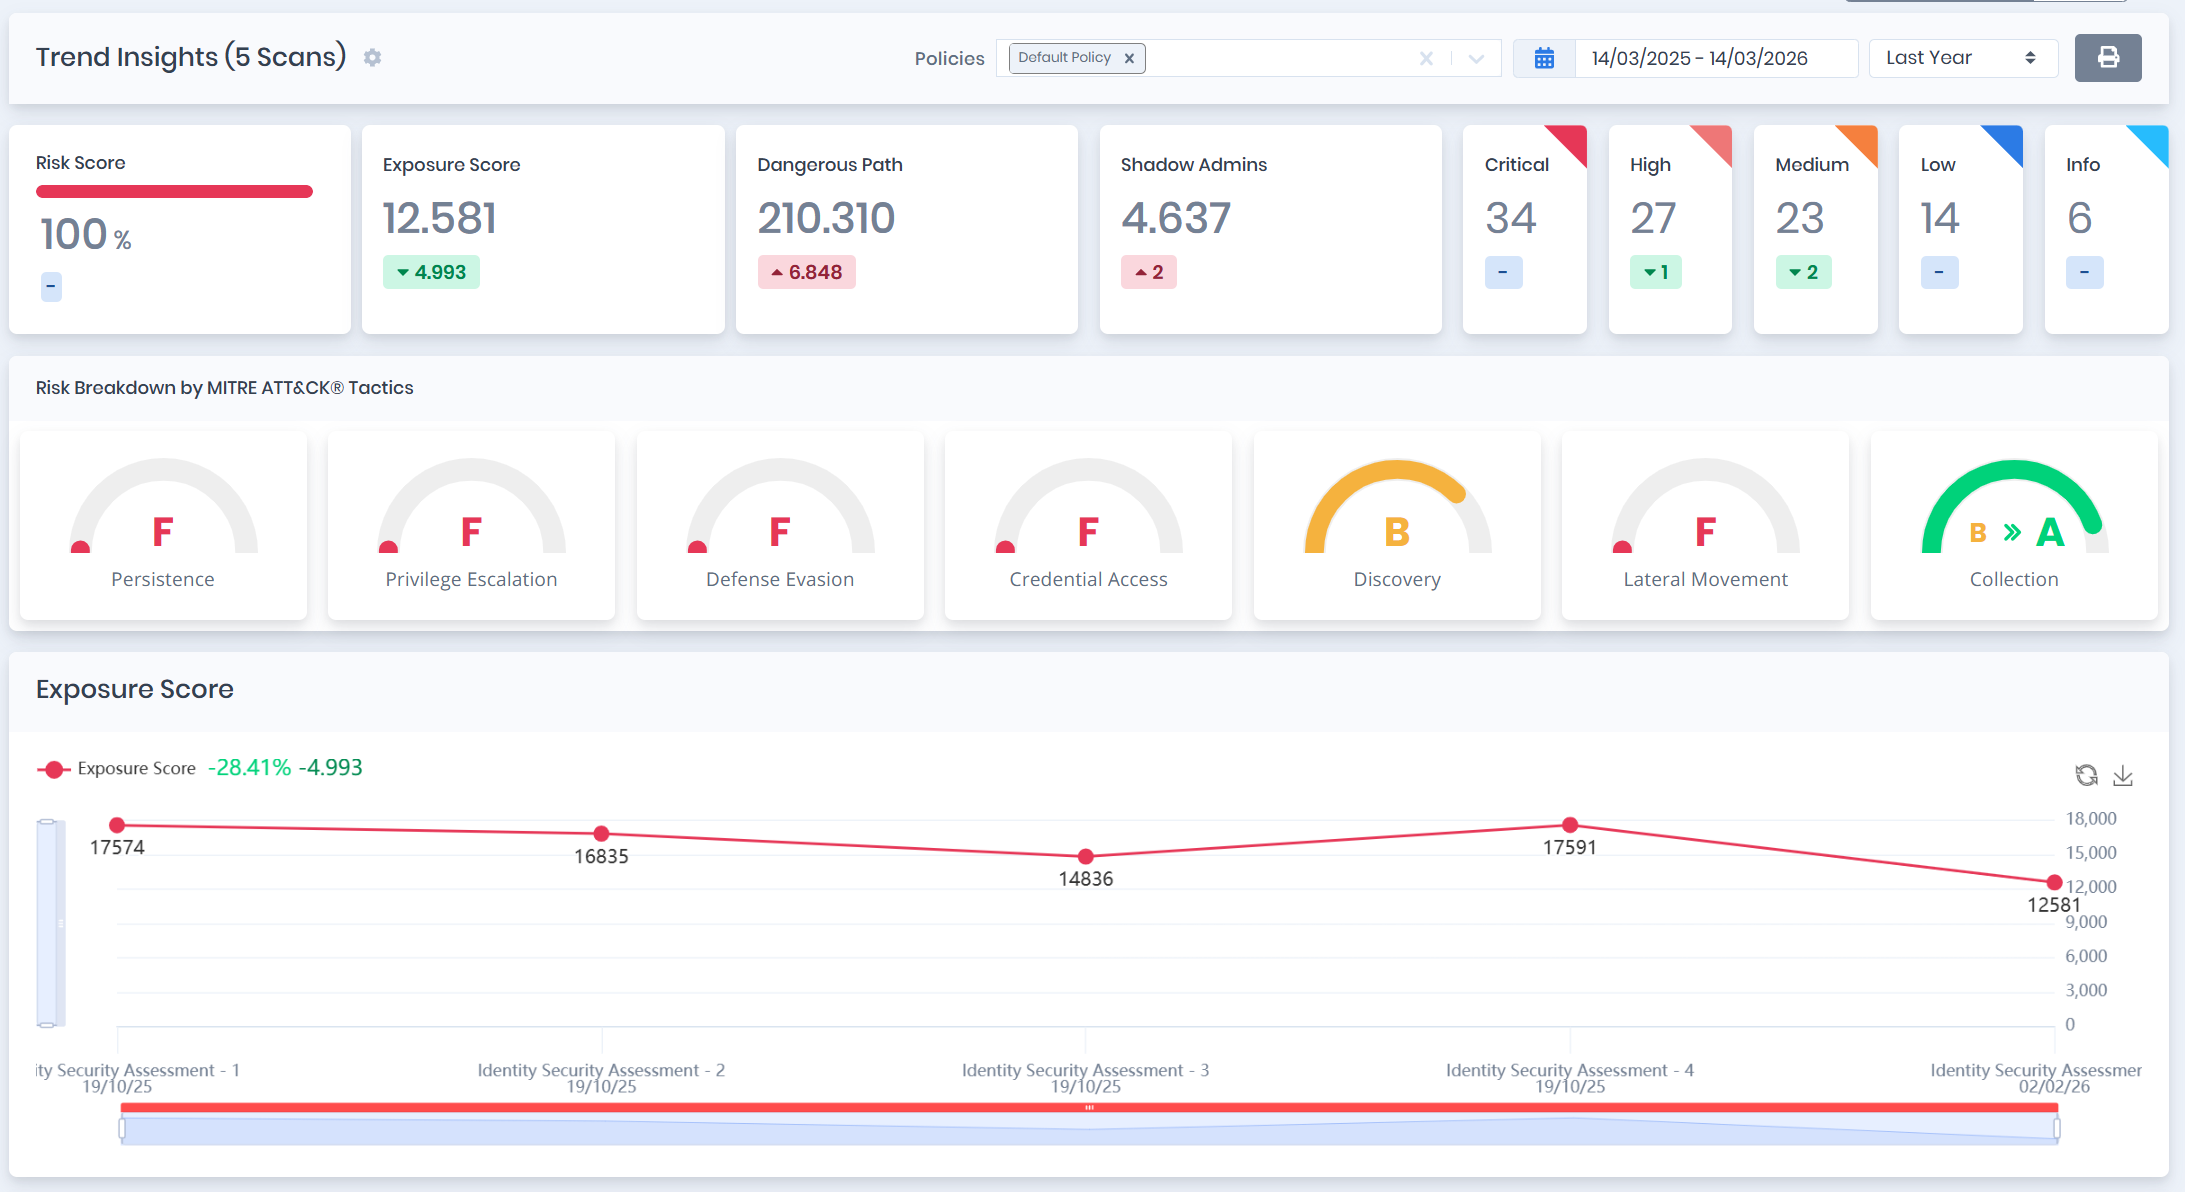The image size is (2185, 1192).
Task: Click the clear-all icon in policies field
Action: pos(1427,58)
